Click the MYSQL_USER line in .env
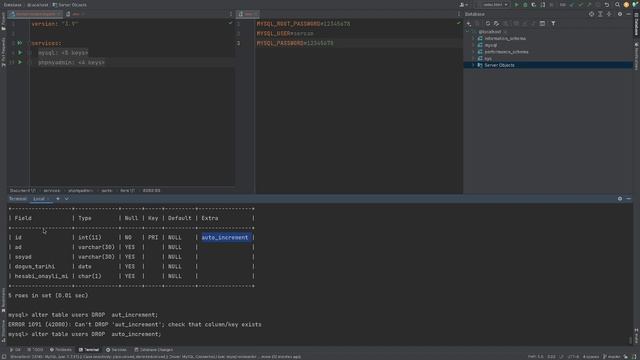The height and width of the screenshot is (360, 640). click(x=285, y=33)
